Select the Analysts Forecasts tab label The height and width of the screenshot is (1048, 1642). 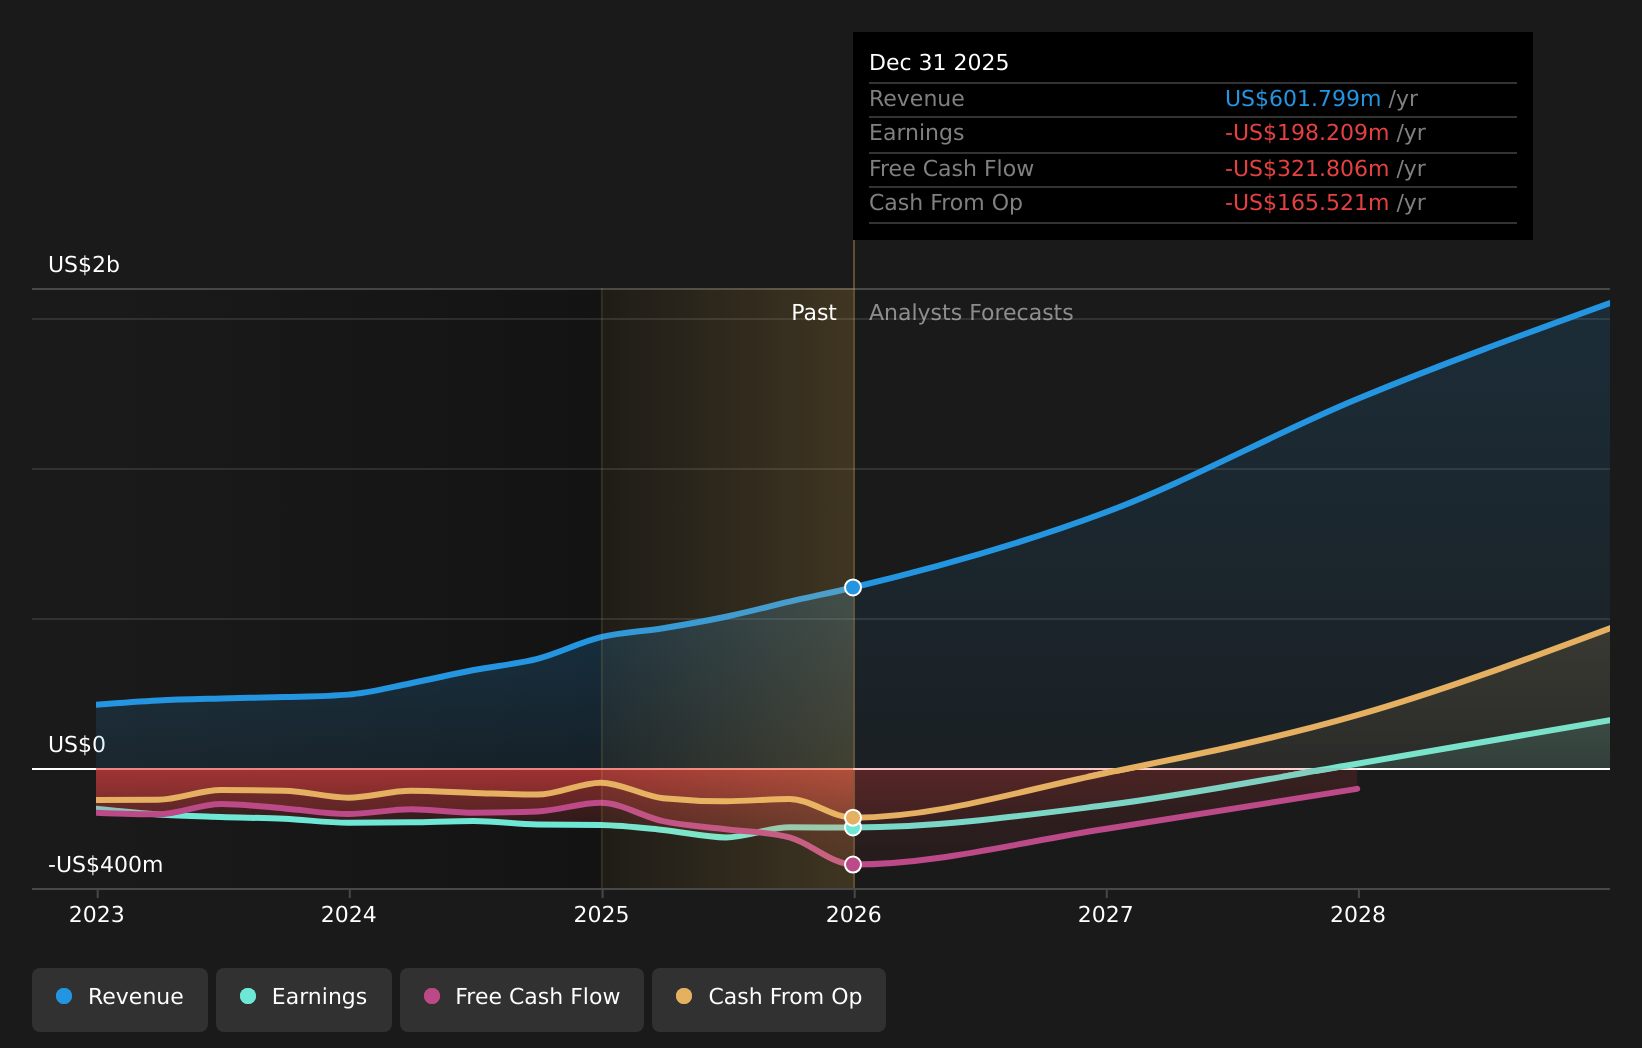coord(970,312)
